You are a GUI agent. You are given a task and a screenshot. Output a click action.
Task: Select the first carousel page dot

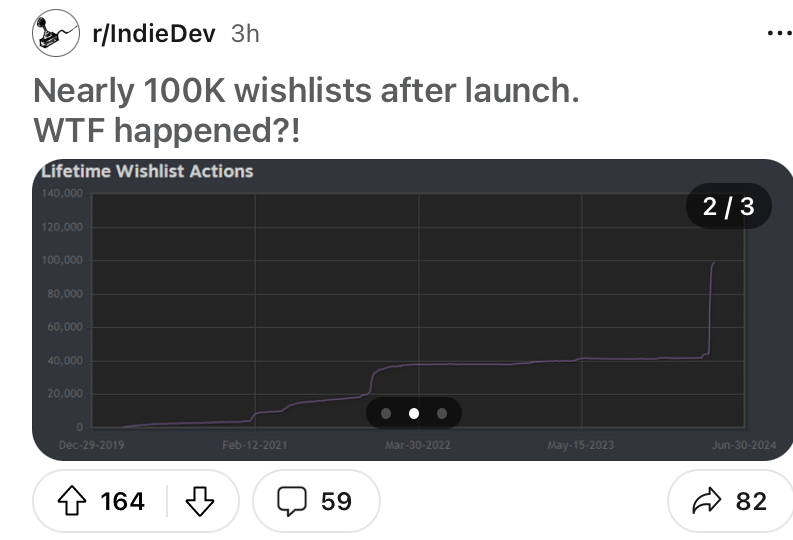[x=386, y=412]
